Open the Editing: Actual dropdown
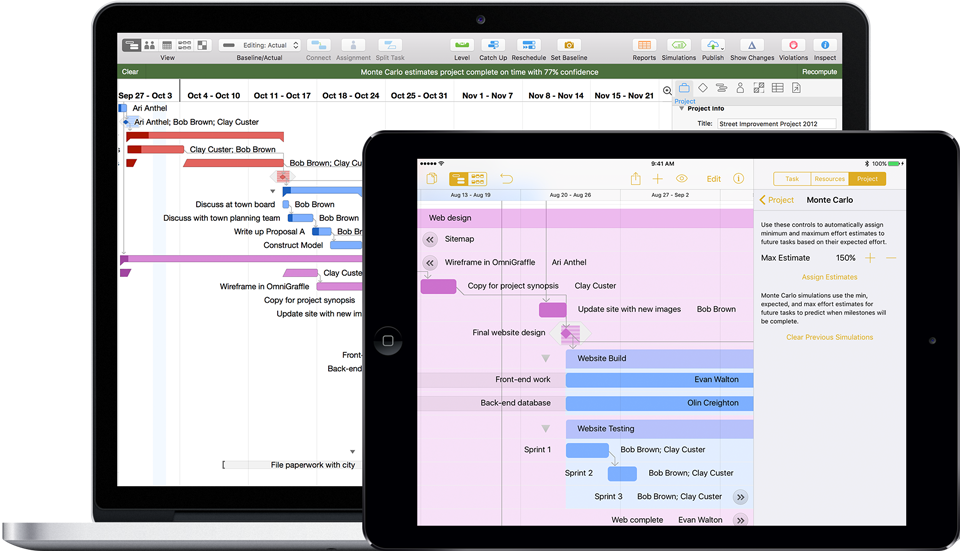Screen dimensions: 960x551 click(260, 45)
